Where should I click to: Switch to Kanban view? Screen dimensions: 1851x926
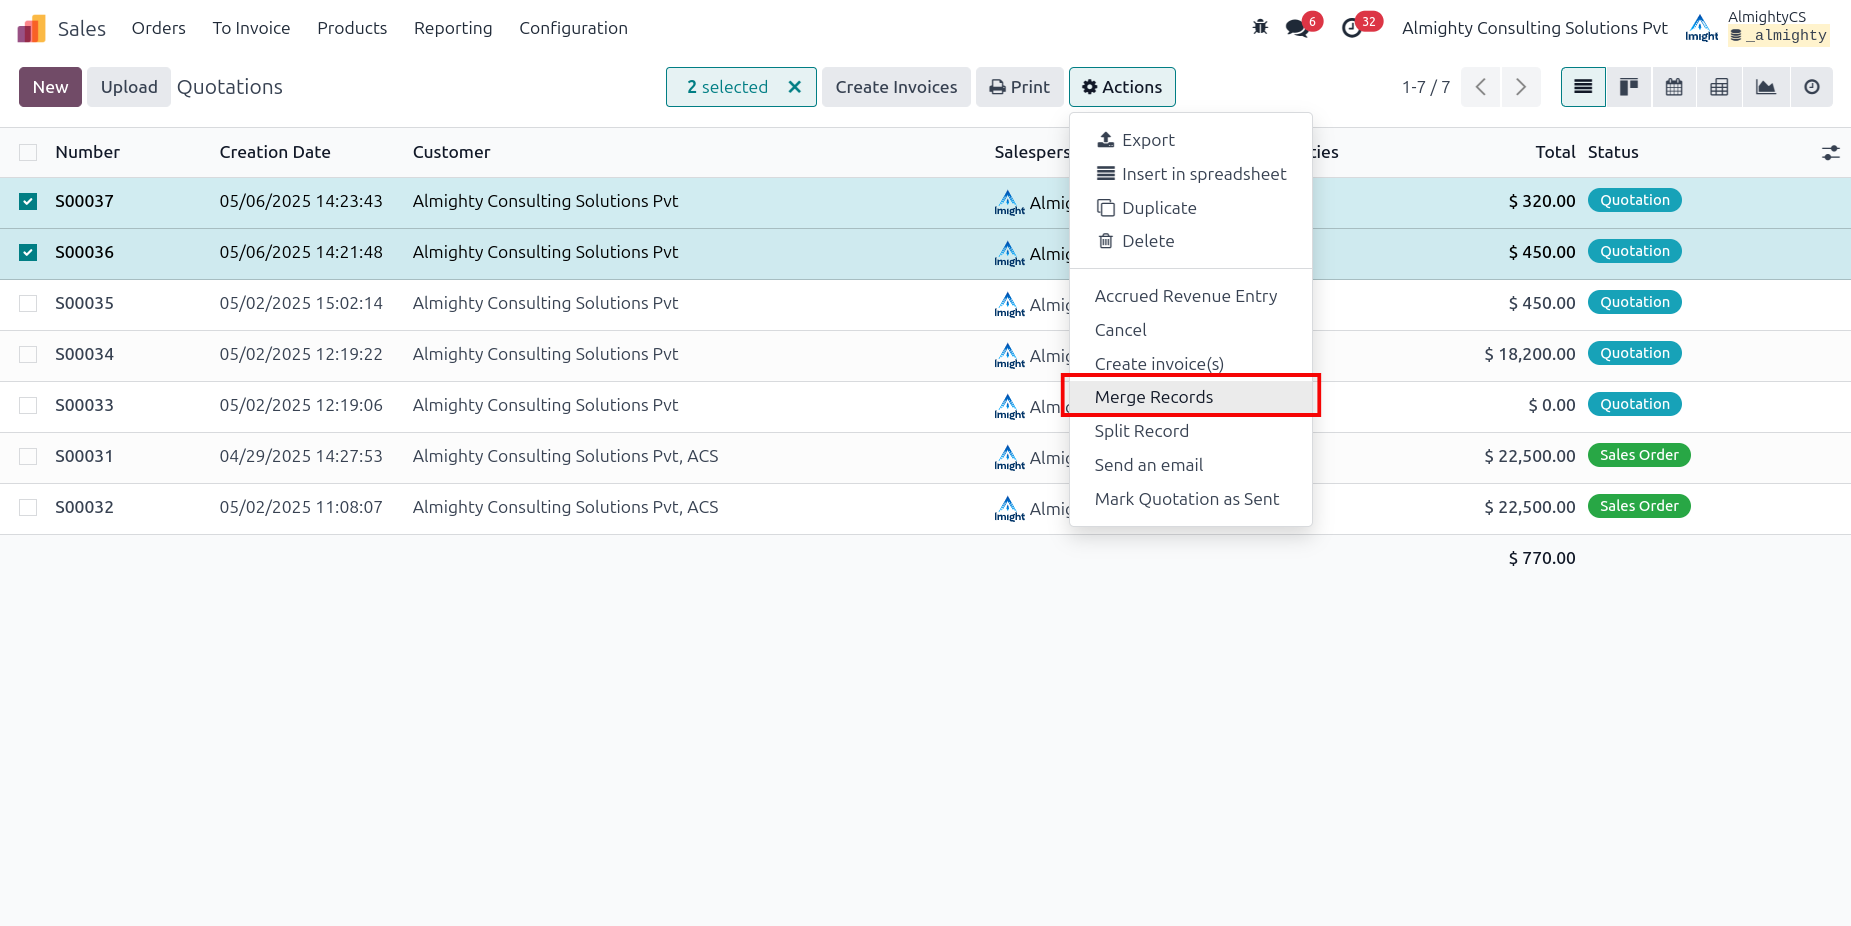tap(1629, 87)
